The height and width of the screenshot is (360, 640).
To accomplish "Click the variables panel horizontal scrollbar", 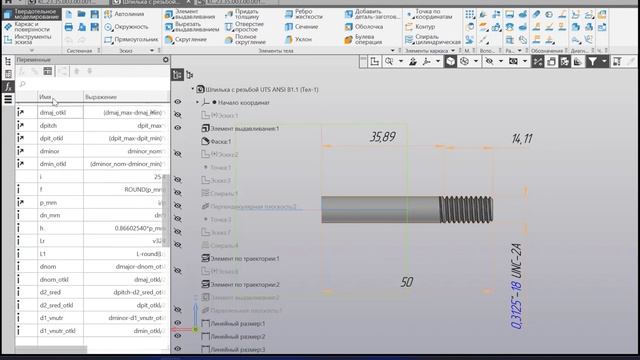I will [x=51, y=349].
